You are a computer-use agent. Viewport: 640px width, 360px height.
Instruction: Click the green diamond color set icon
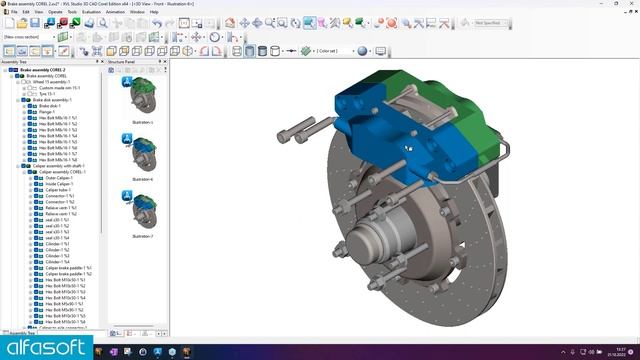point(306,51)
